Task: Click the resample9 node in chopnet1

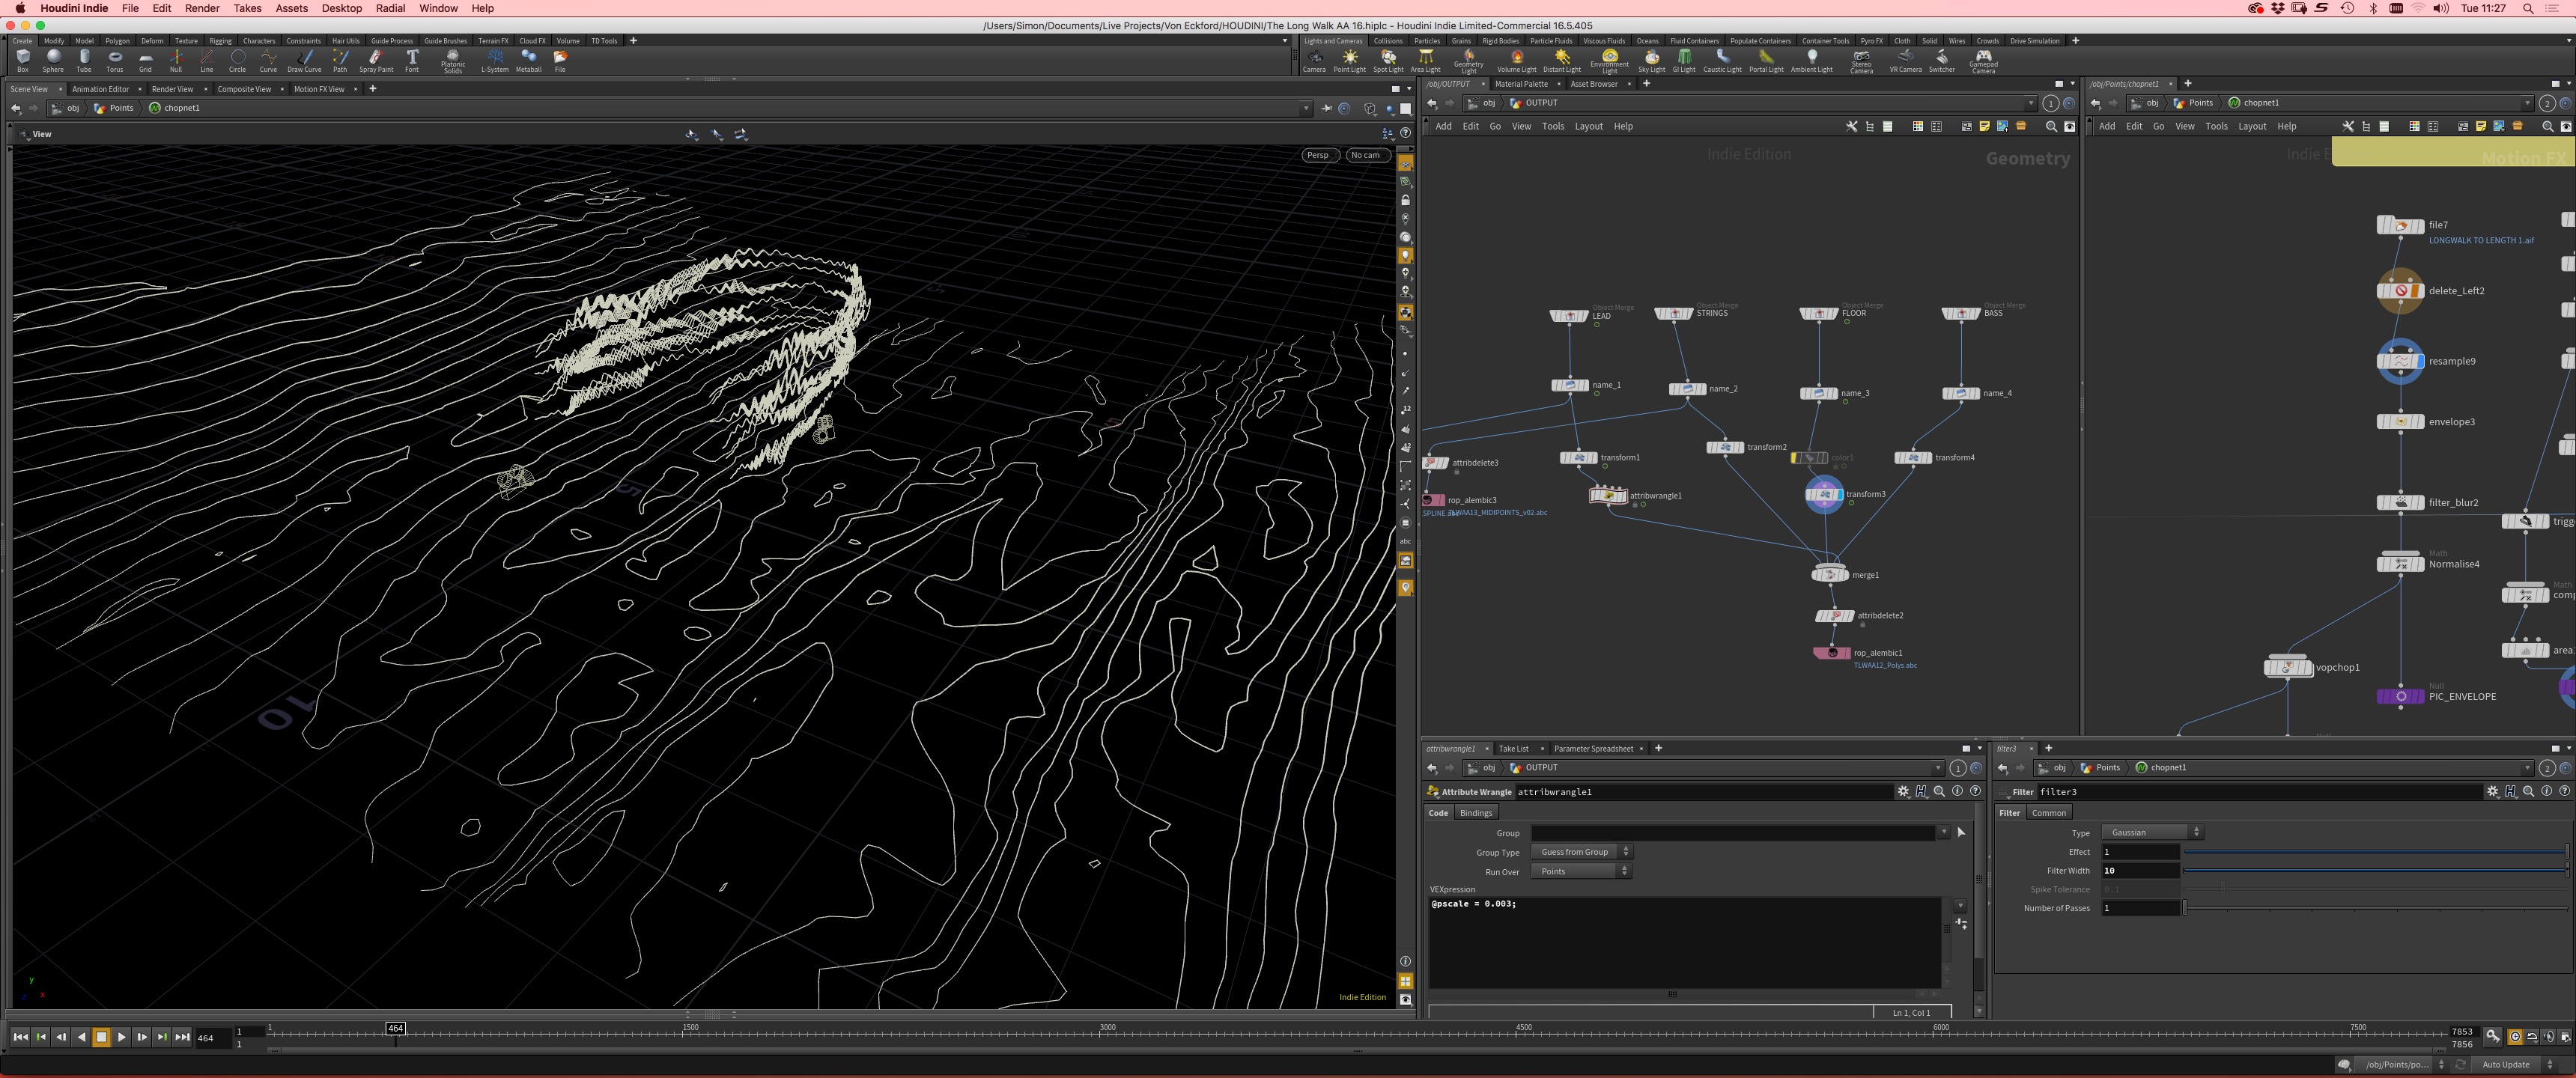Action: pos(2400,361)
